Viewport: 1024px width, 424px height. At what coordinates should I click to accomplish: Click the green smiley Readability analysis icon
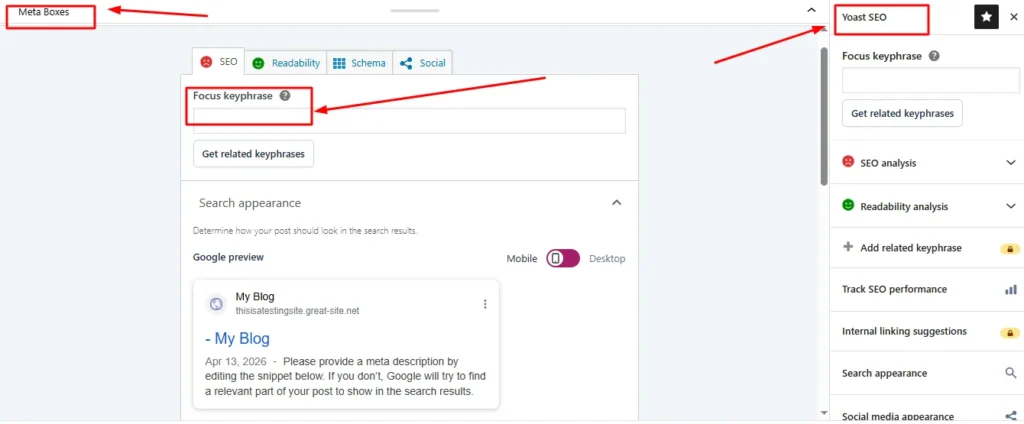point(848,205)
